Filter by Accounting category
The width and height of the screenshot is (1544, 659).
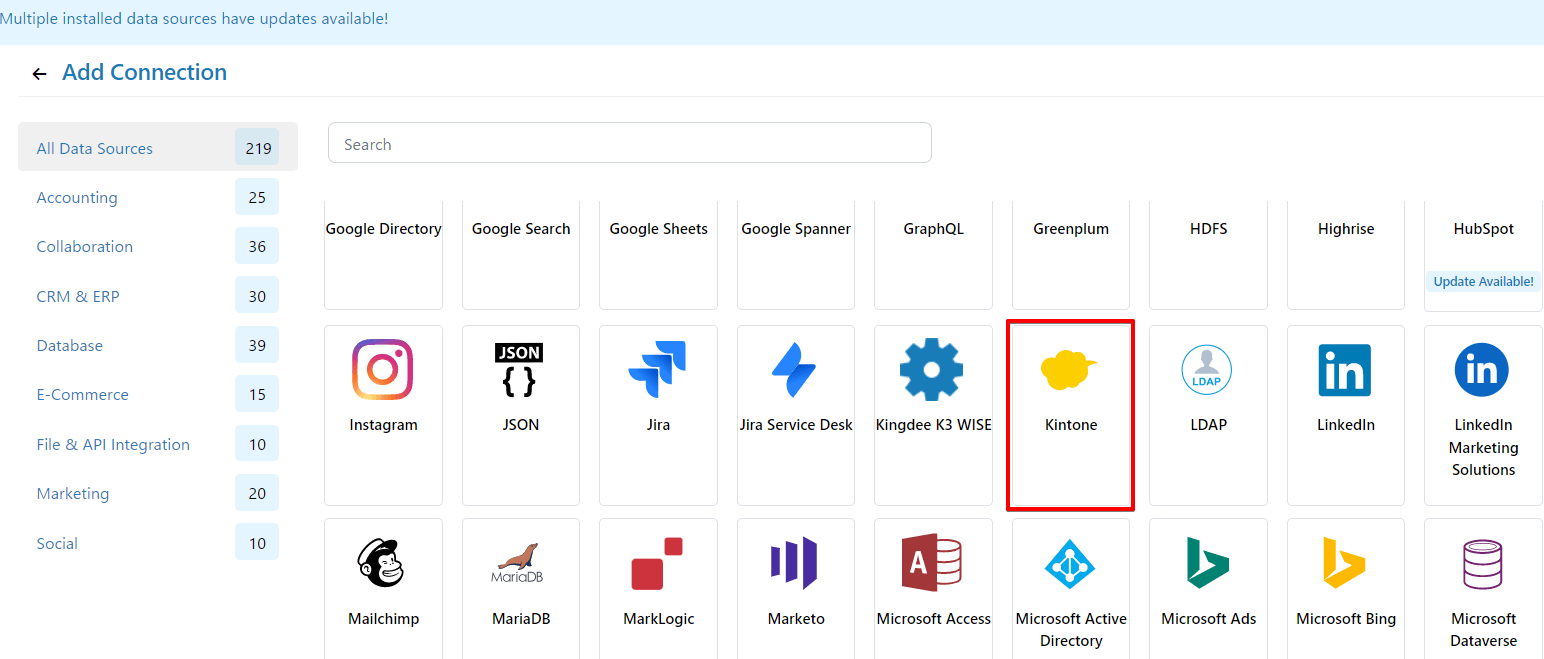click(x=158, y=197)
